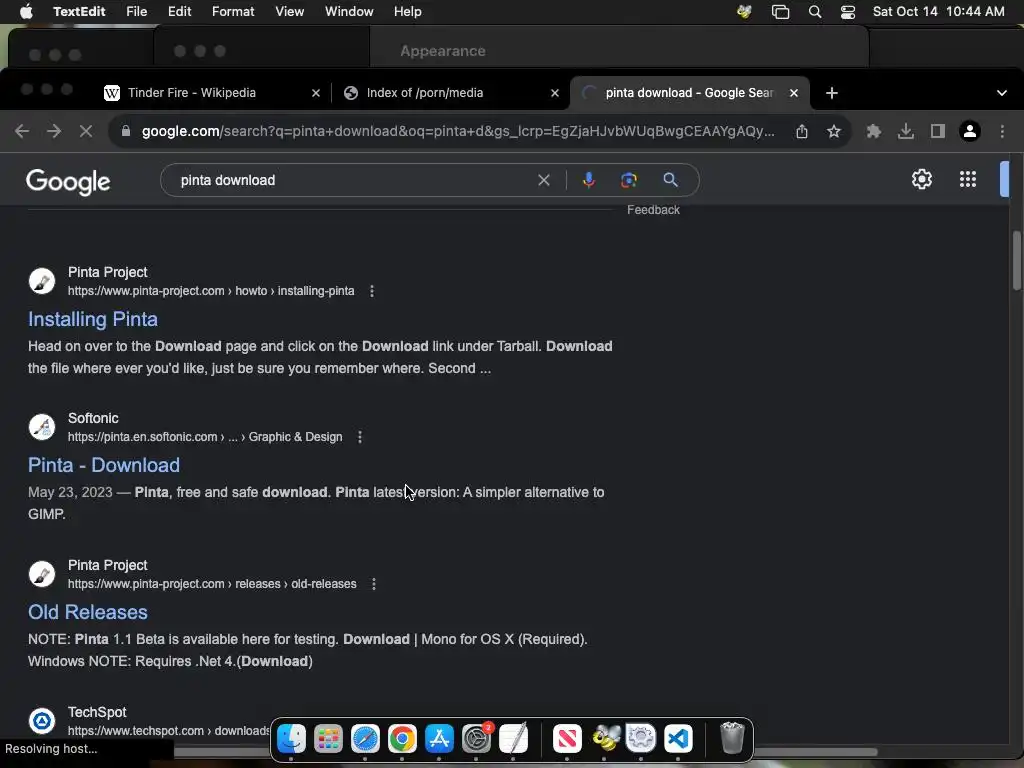Click the TechSpot result site name
1024x768 pixels.
tap(97, 712)
